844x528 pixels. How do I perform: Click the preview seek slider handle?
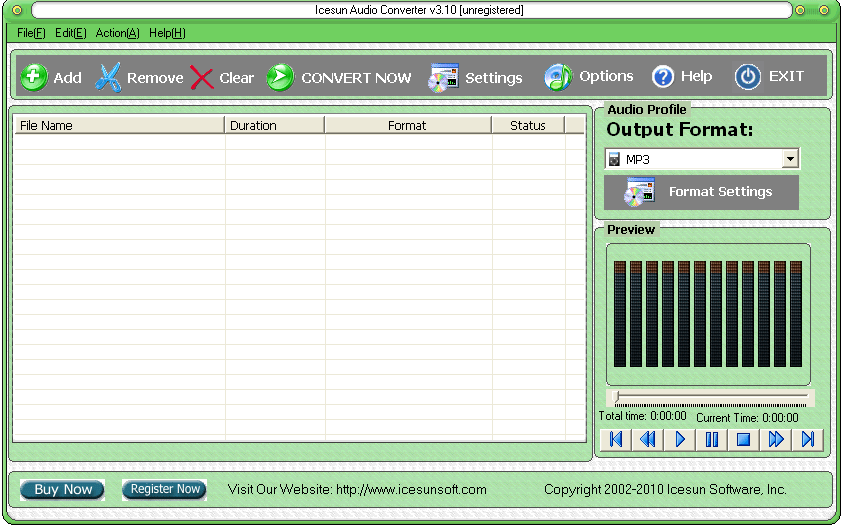click(616, 397)
